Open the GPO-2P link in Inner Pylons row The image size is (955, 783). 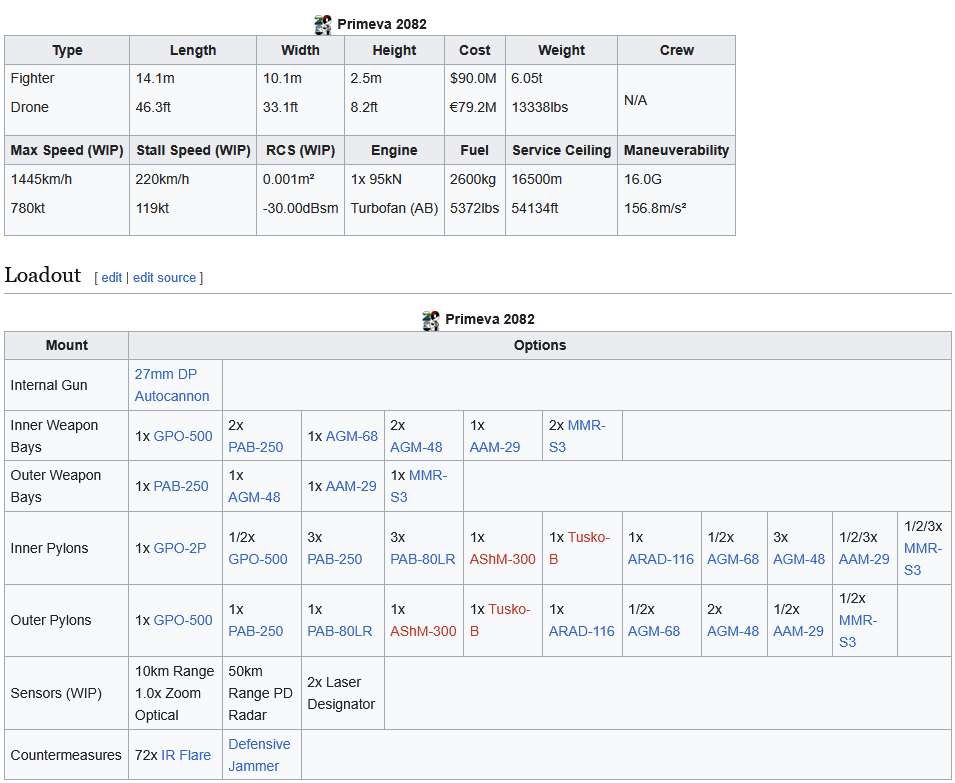180,549
